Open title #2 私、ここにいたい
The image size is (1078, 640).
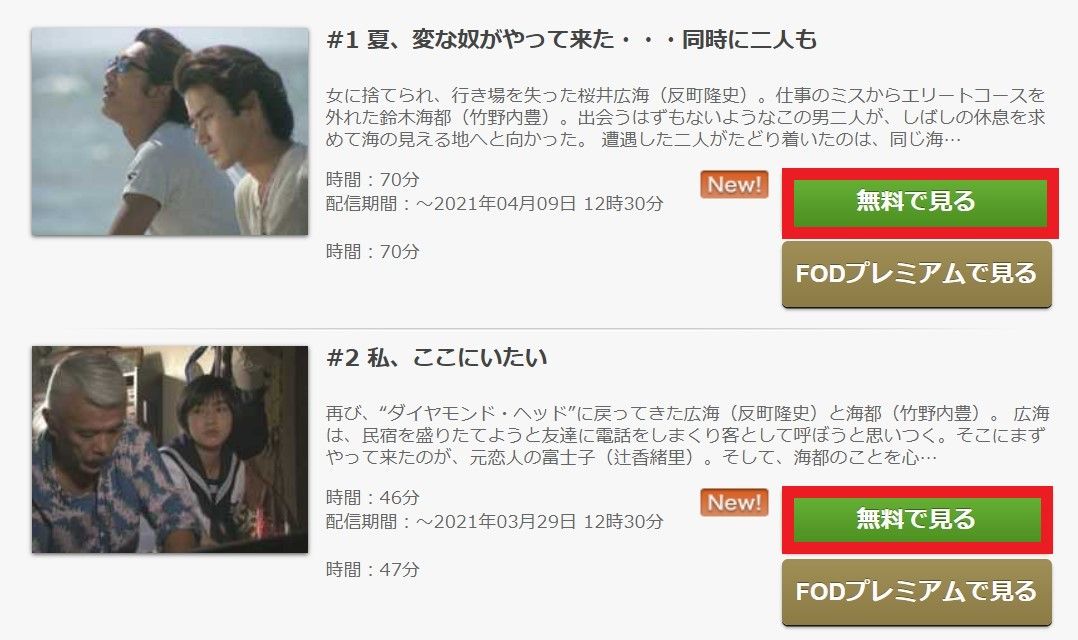click(x=437, y=357)
